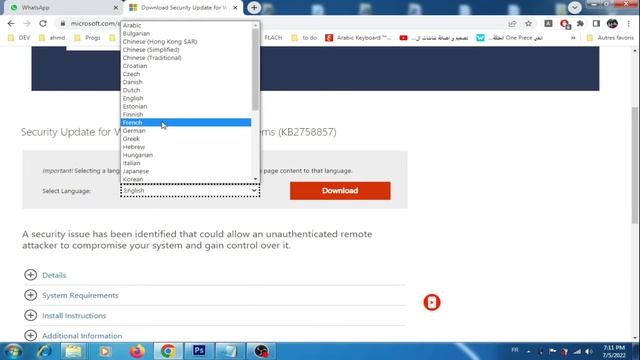
Task: Expand Install Instructions section
Action: [x=65, y=315]
